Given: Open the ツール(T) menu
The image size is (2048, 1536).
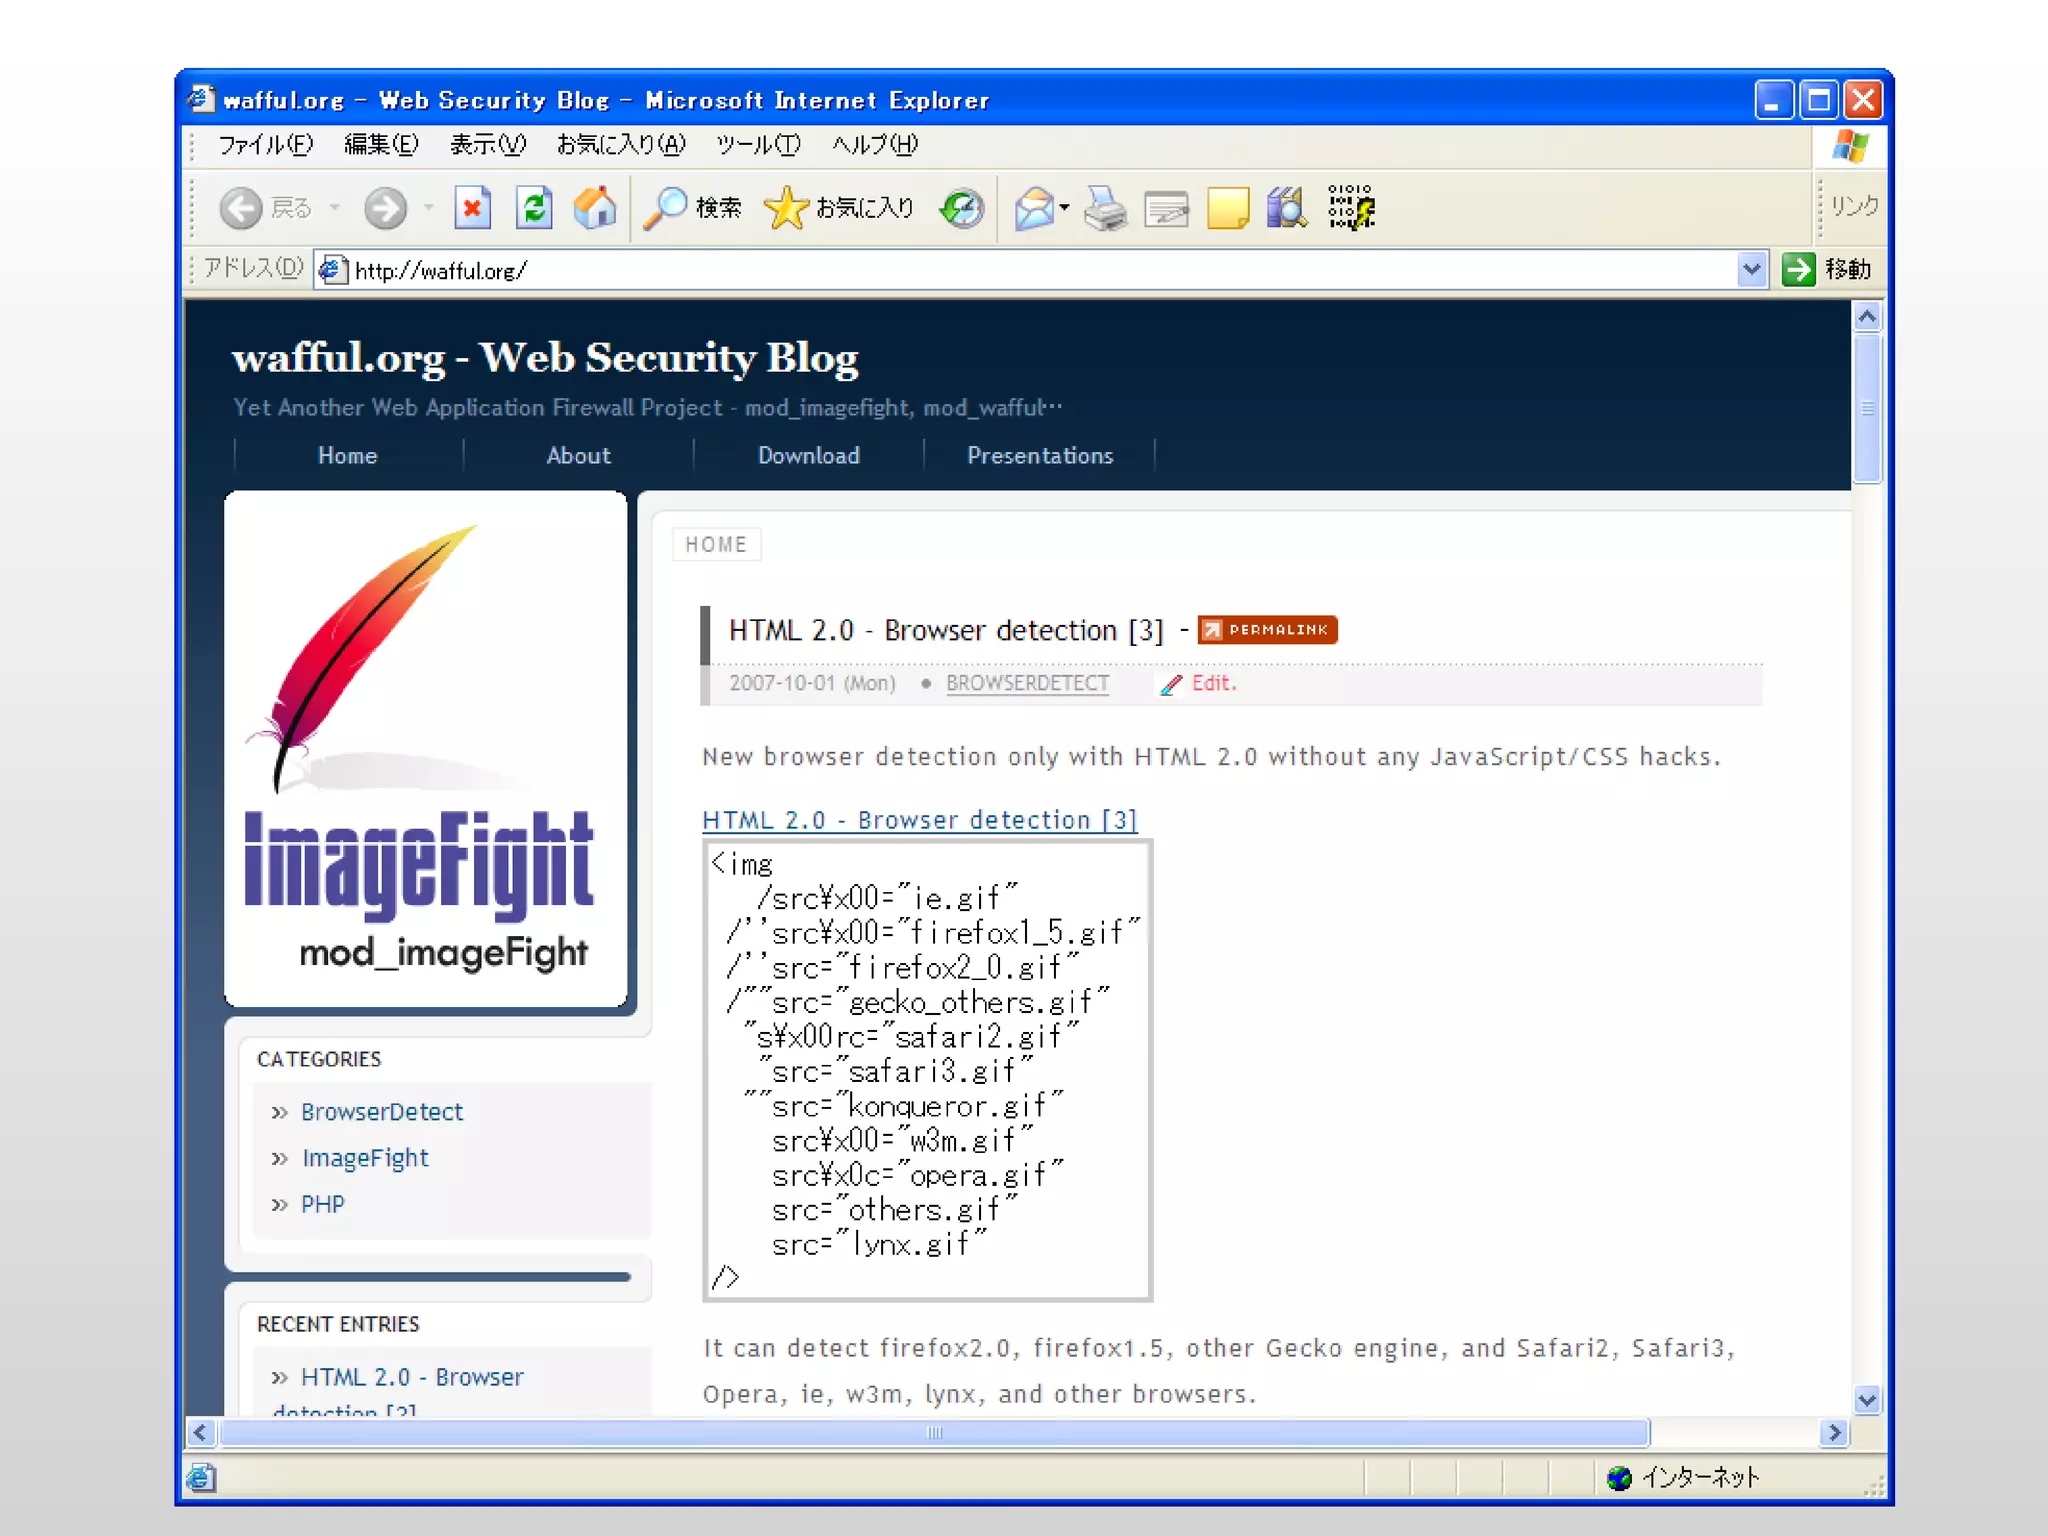Looking at the screenshot, I should (x=758, y=145).
